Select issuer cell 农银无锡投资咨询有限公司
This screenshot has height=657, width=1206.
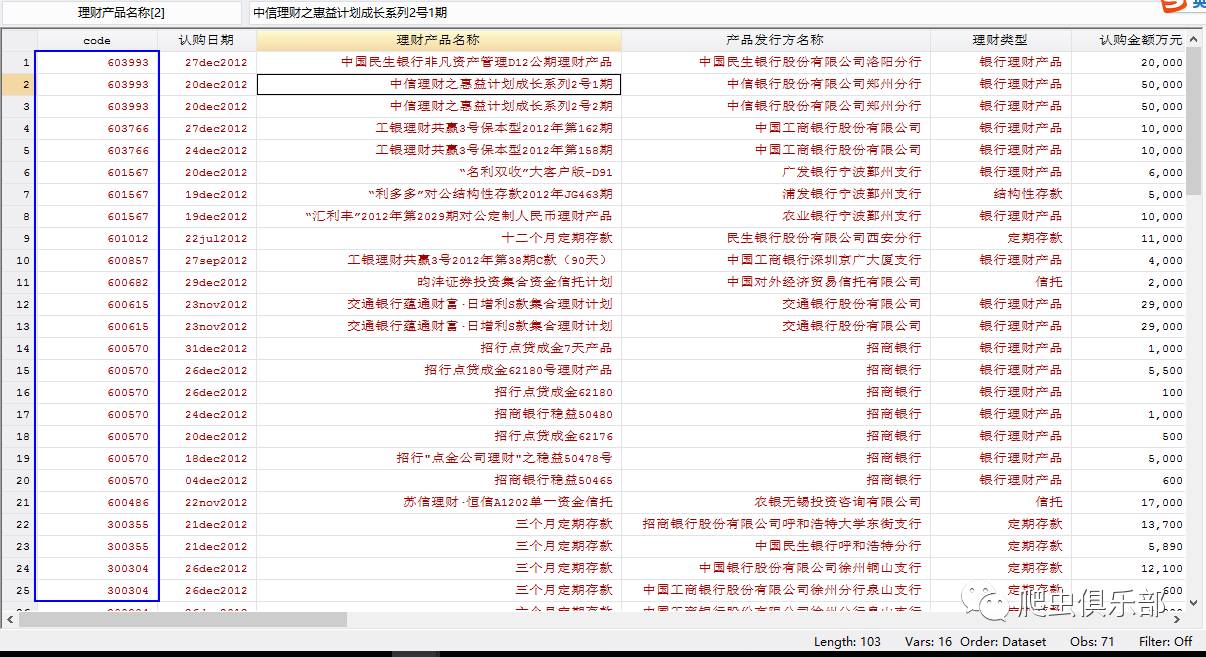pos(776,502)
